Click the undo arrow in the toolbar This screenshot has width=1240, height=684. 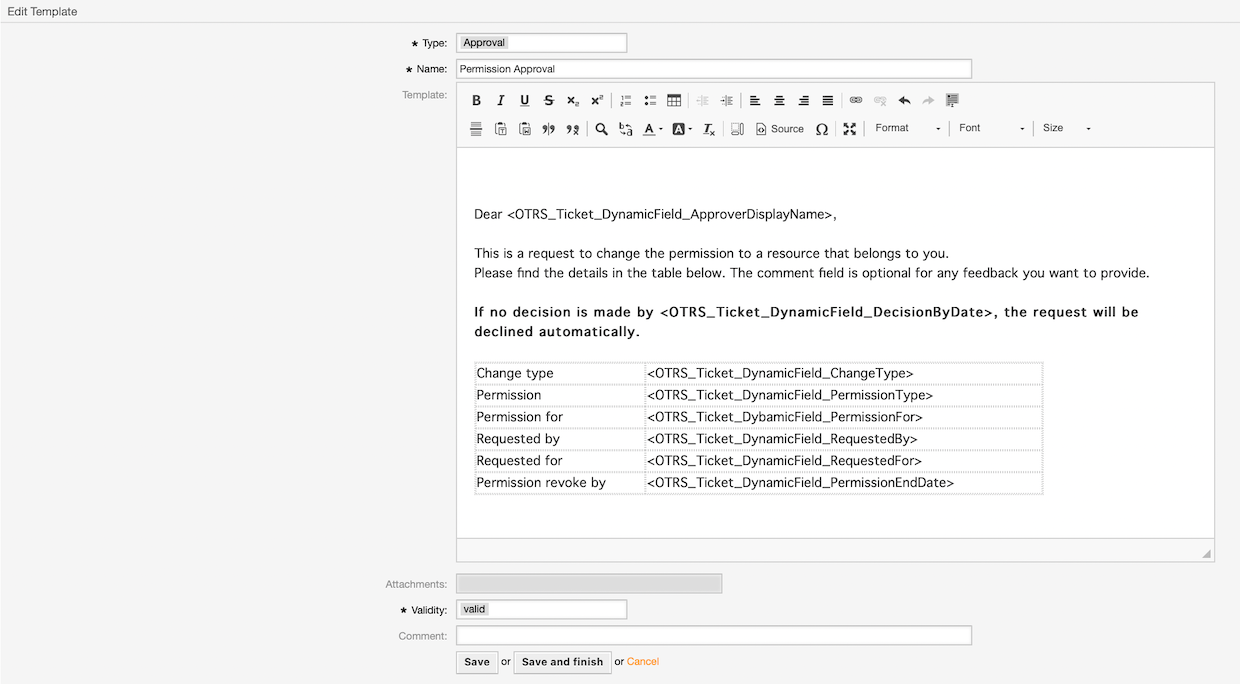(x=904, y=101)
